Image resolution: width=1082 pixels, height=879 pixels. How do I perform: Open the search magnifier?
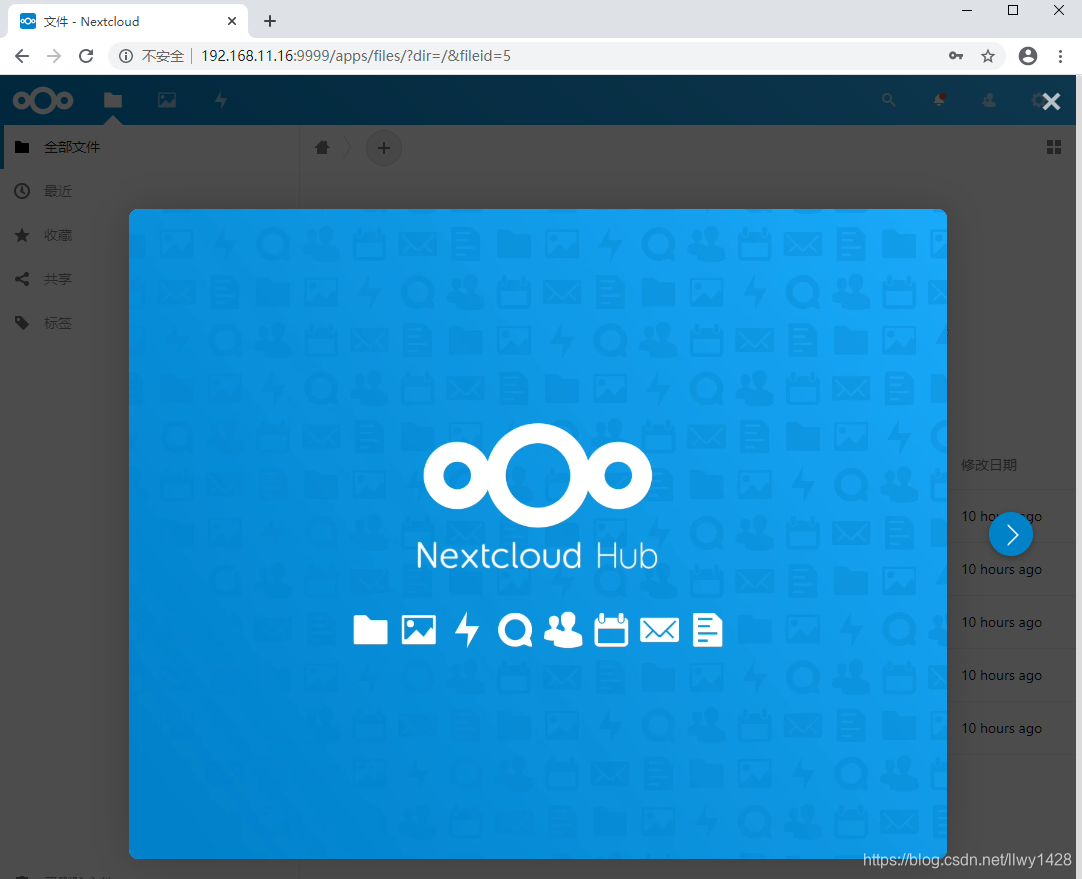click(x=888, y=100)
